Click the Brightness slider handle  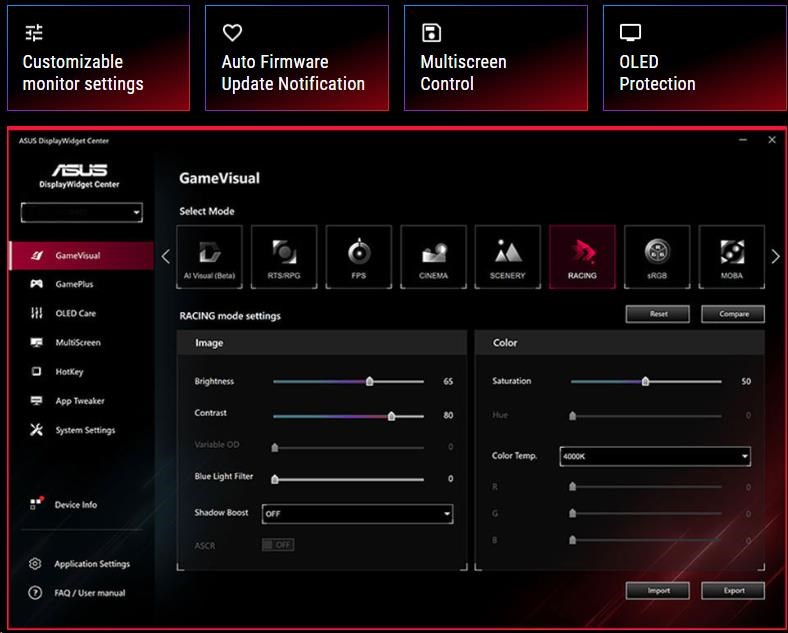pyautogui.click(x=370, y=381)
